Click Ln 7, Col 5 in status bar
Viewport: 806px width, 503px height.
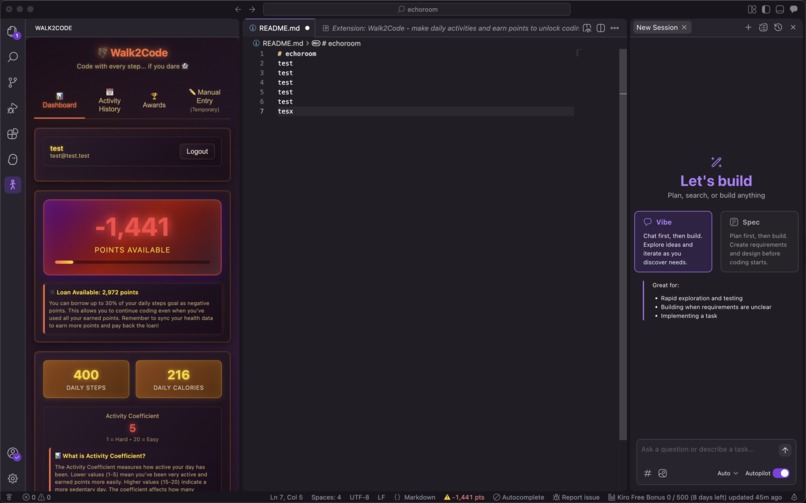tap(286, 497)
